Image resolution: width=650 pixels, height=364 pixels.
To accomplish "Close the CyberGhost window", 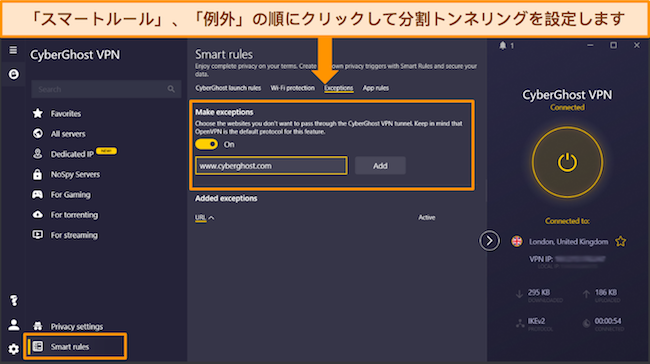I will click(637, 45).
